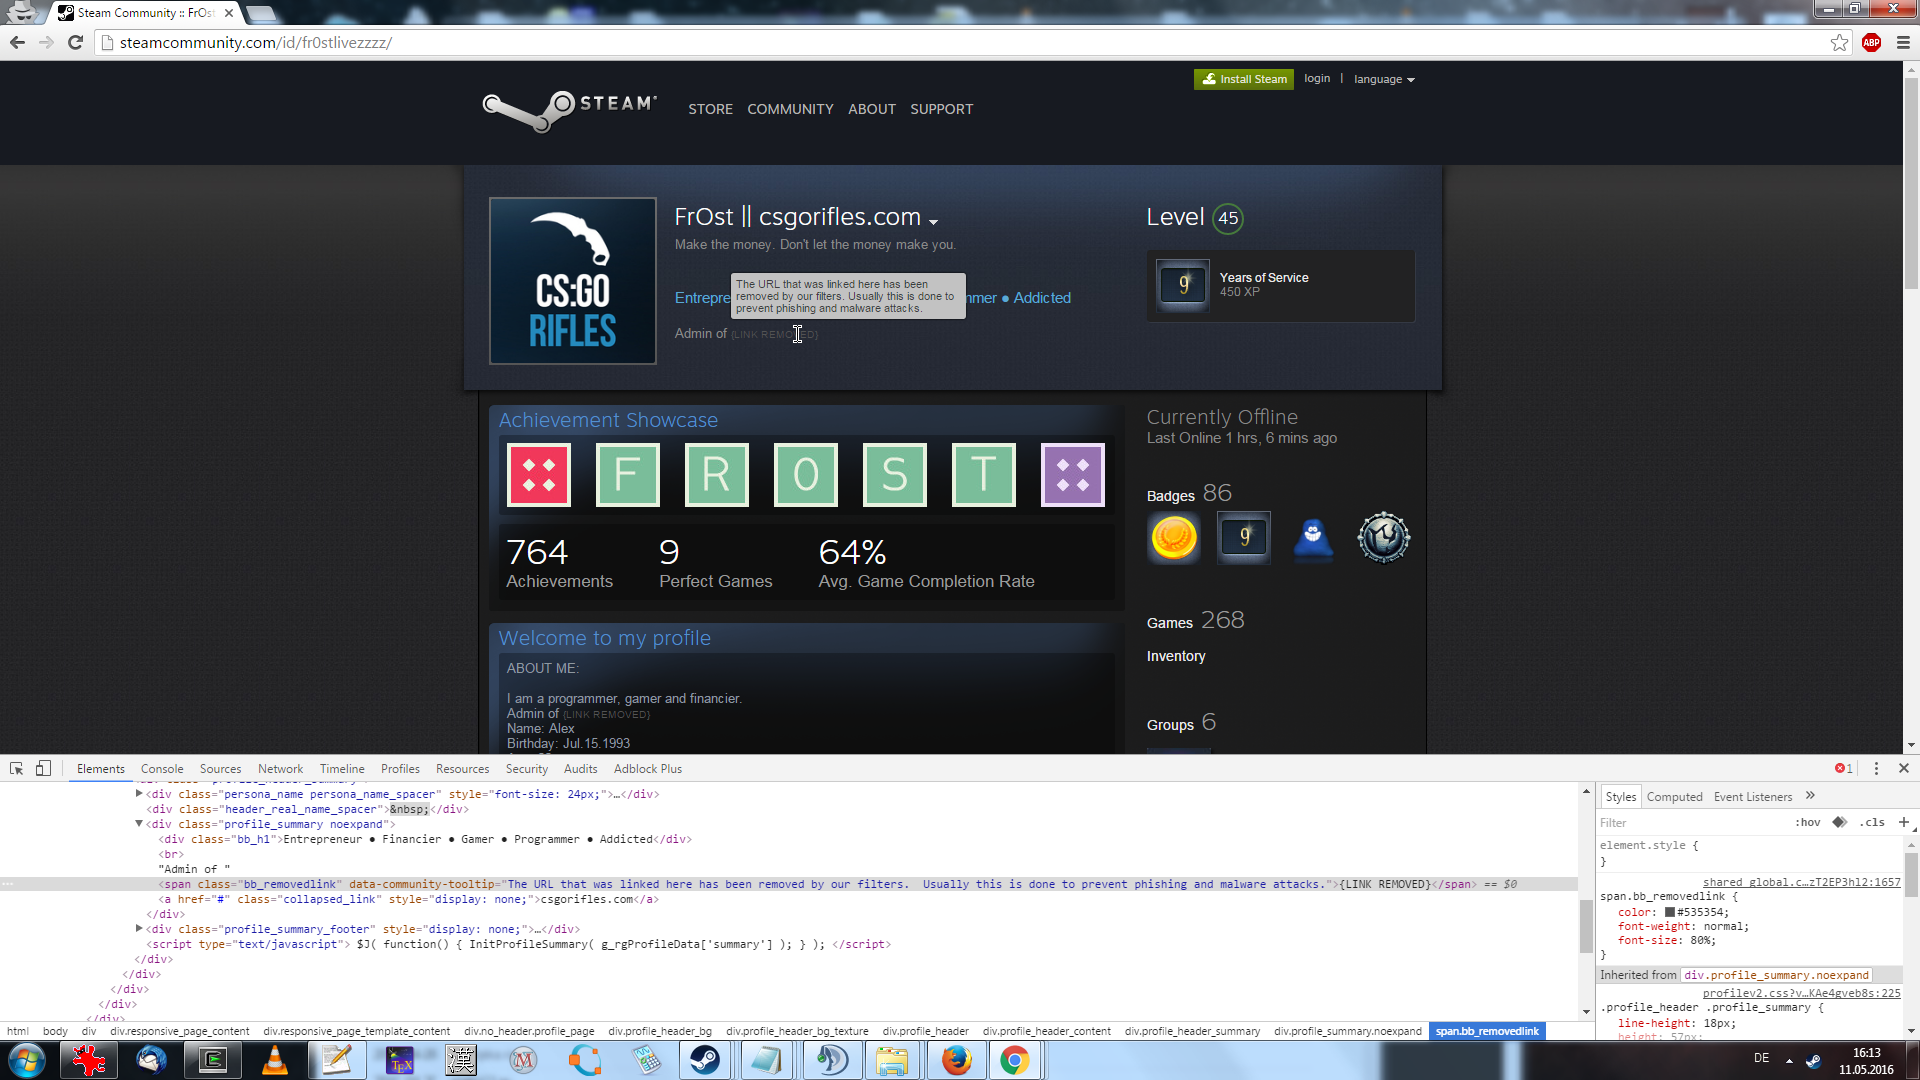Open the Computed styles tab
The width and height of the screenshot is (1920, 1080).
1674,797
